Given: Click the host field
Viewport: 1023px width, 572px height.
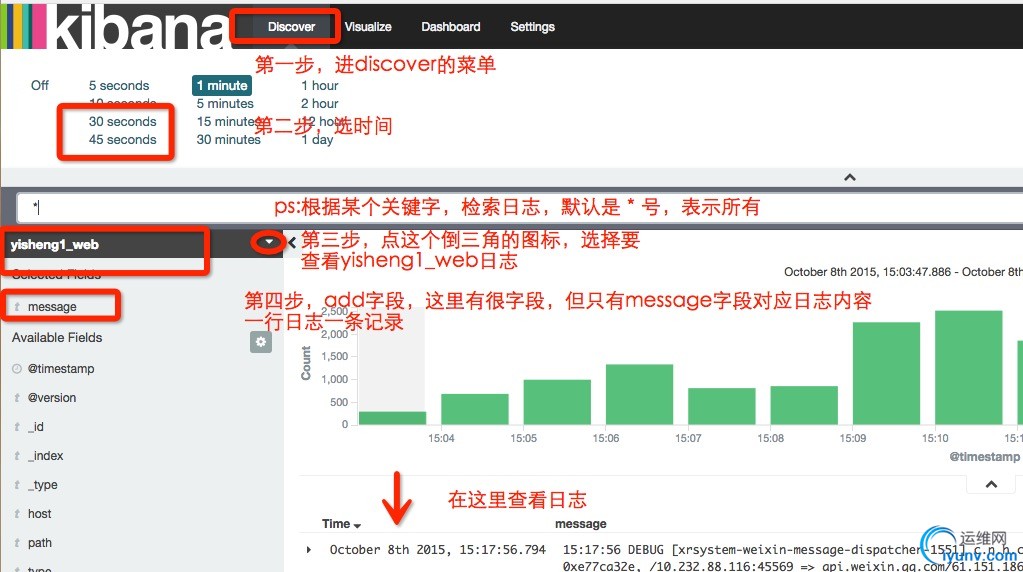Looking at the screenshot, I should (39, 514).
